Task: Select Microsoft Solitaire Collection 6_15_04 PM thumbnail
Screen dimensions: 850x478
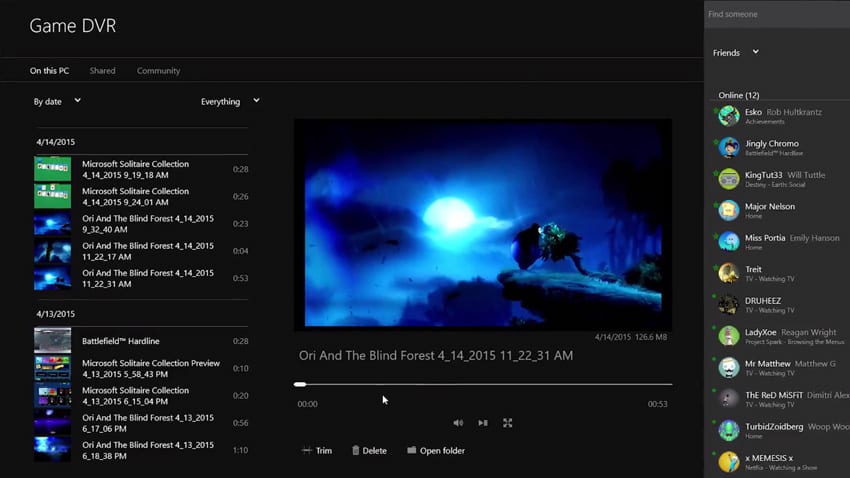Action: (53, 396)
